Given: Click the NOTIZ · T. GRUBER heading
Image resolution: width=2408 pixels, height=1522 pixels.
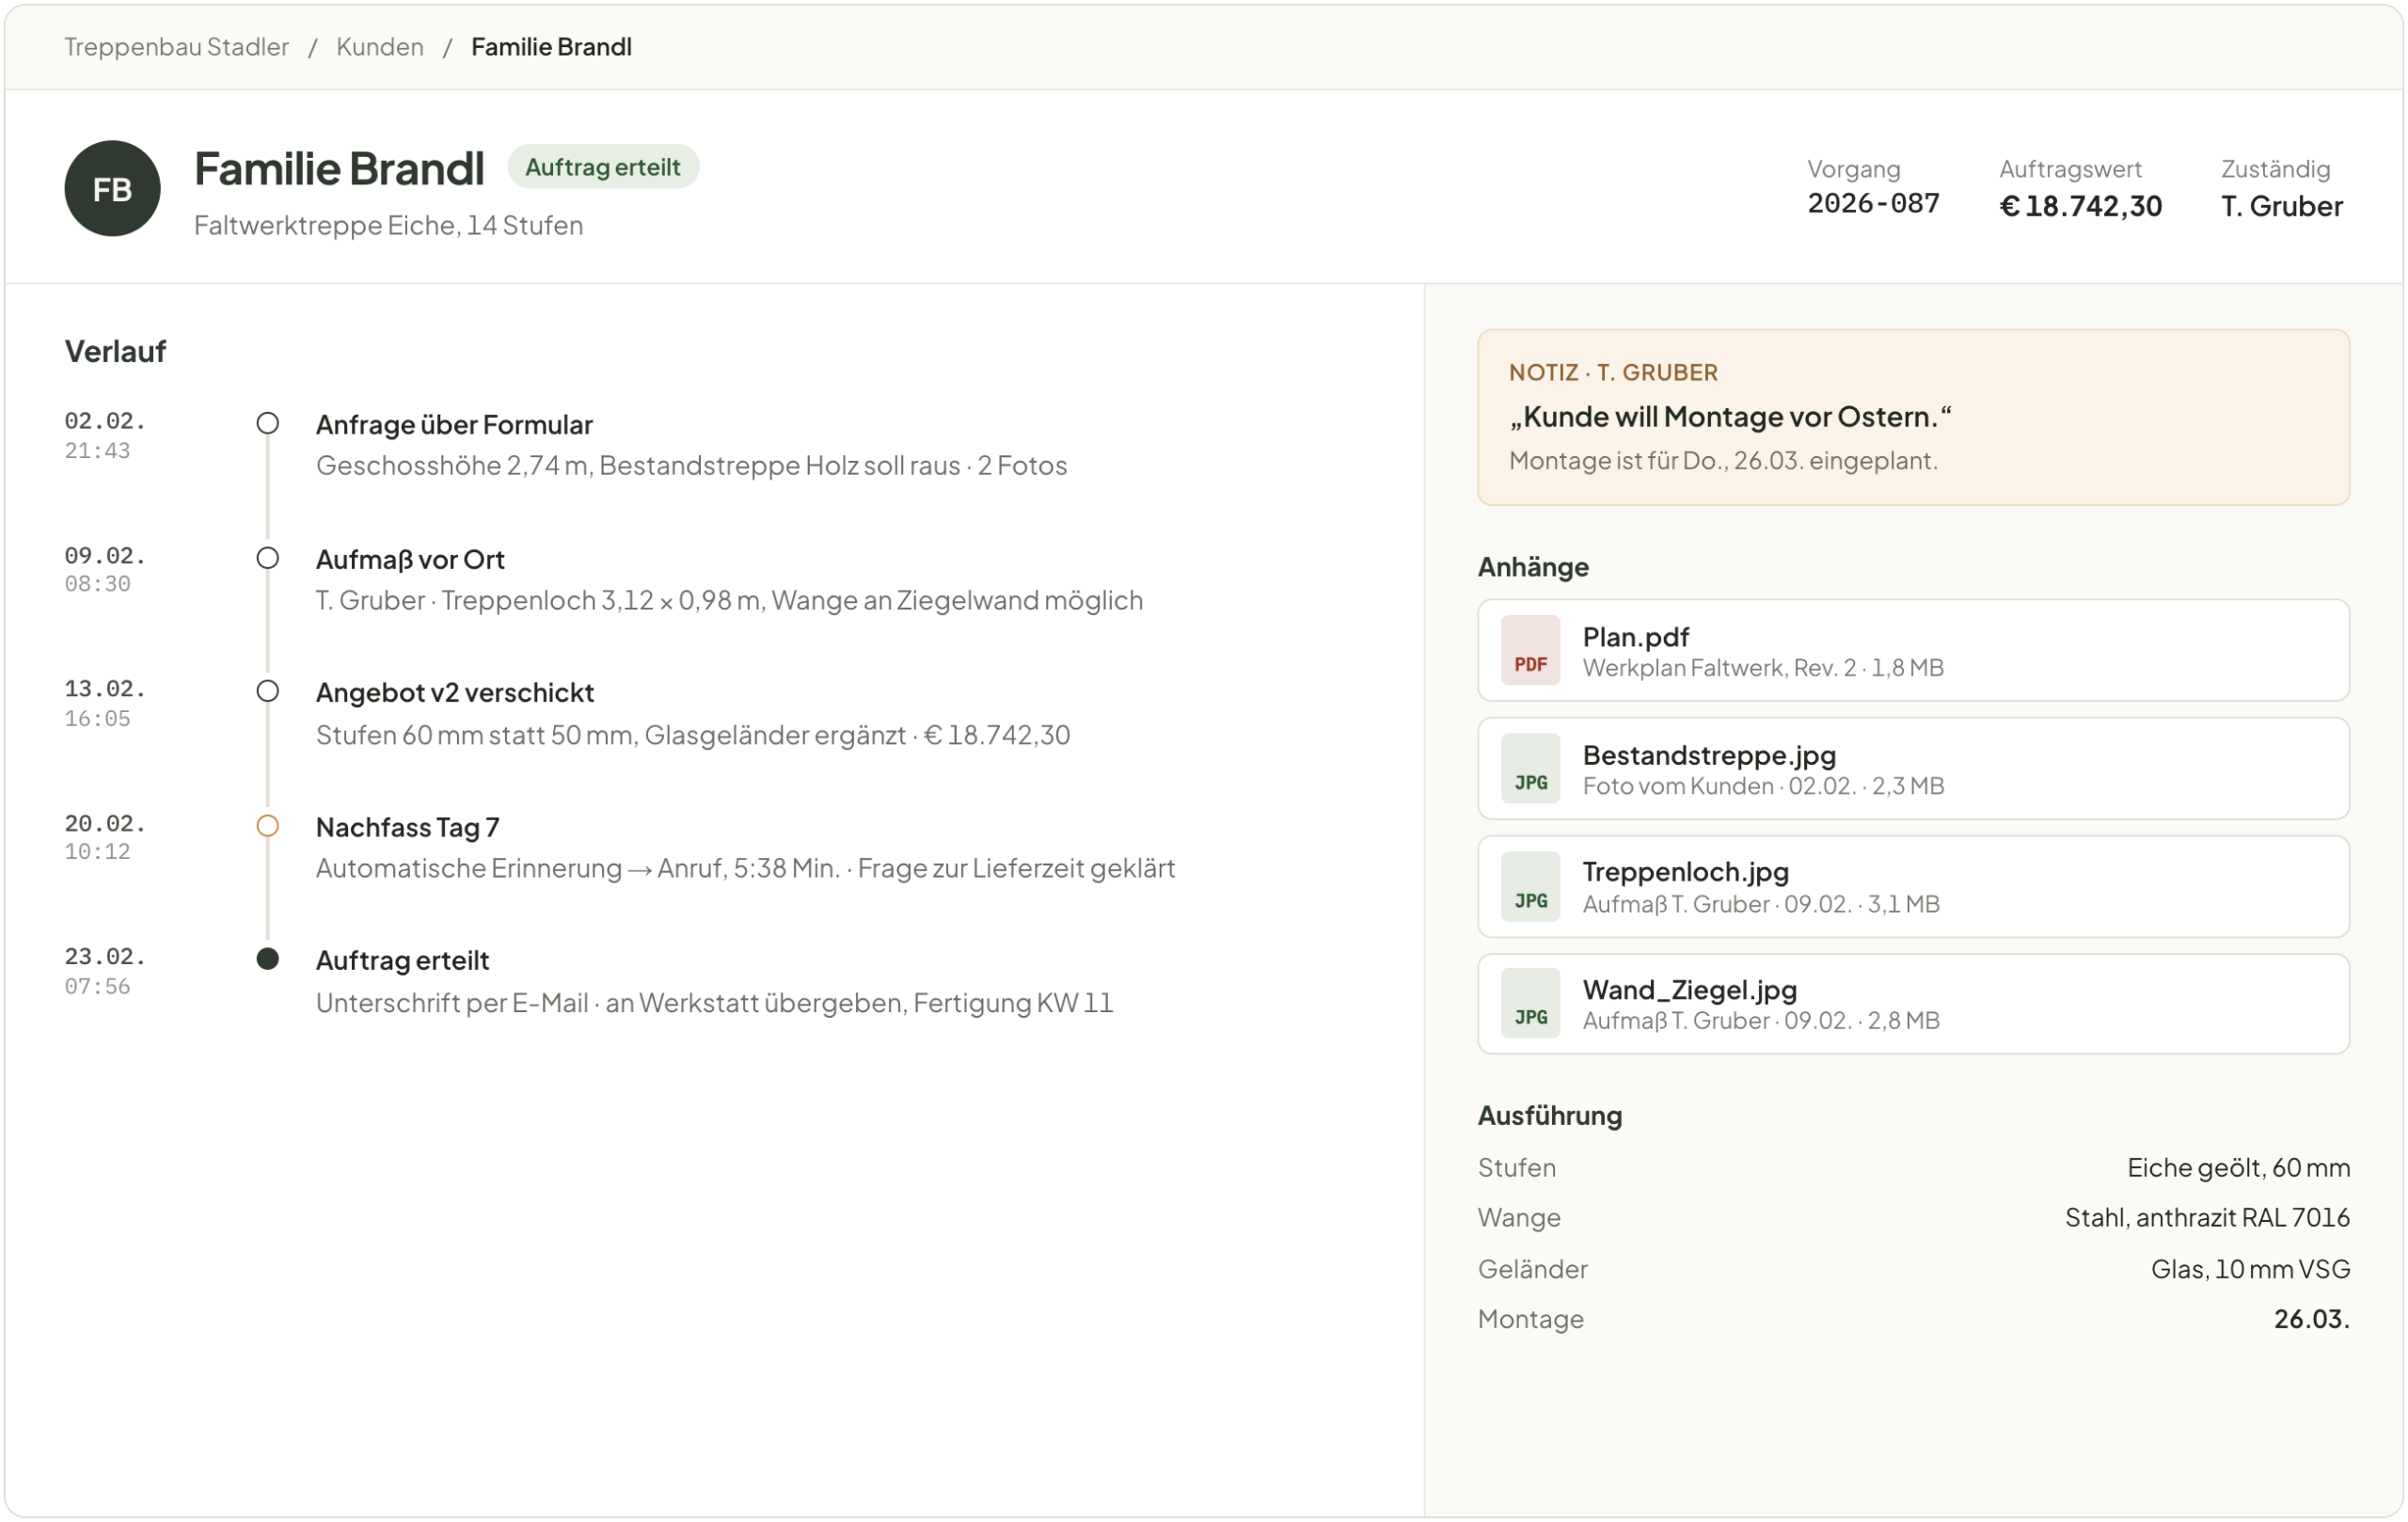Looking at the screenshot, I should point(1613,373).
